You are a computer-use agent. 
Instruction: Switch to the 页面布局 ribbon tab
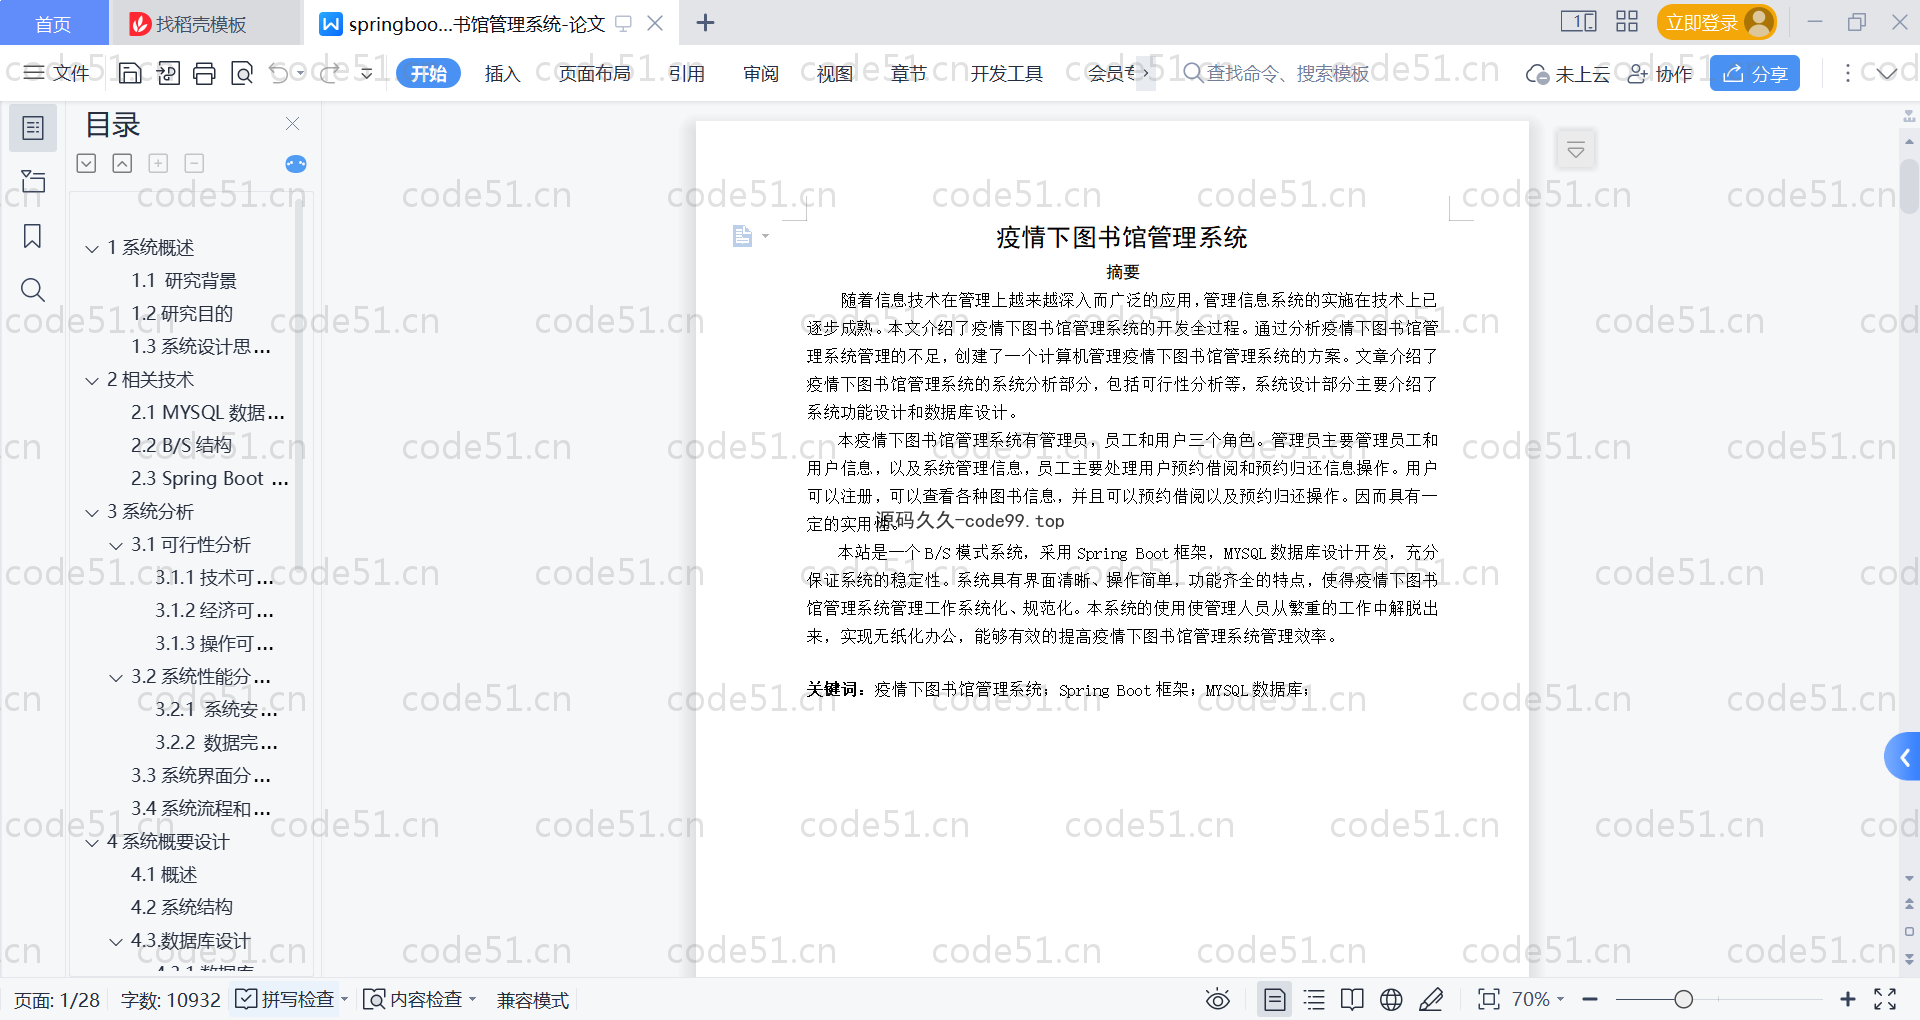coord(594,73)
